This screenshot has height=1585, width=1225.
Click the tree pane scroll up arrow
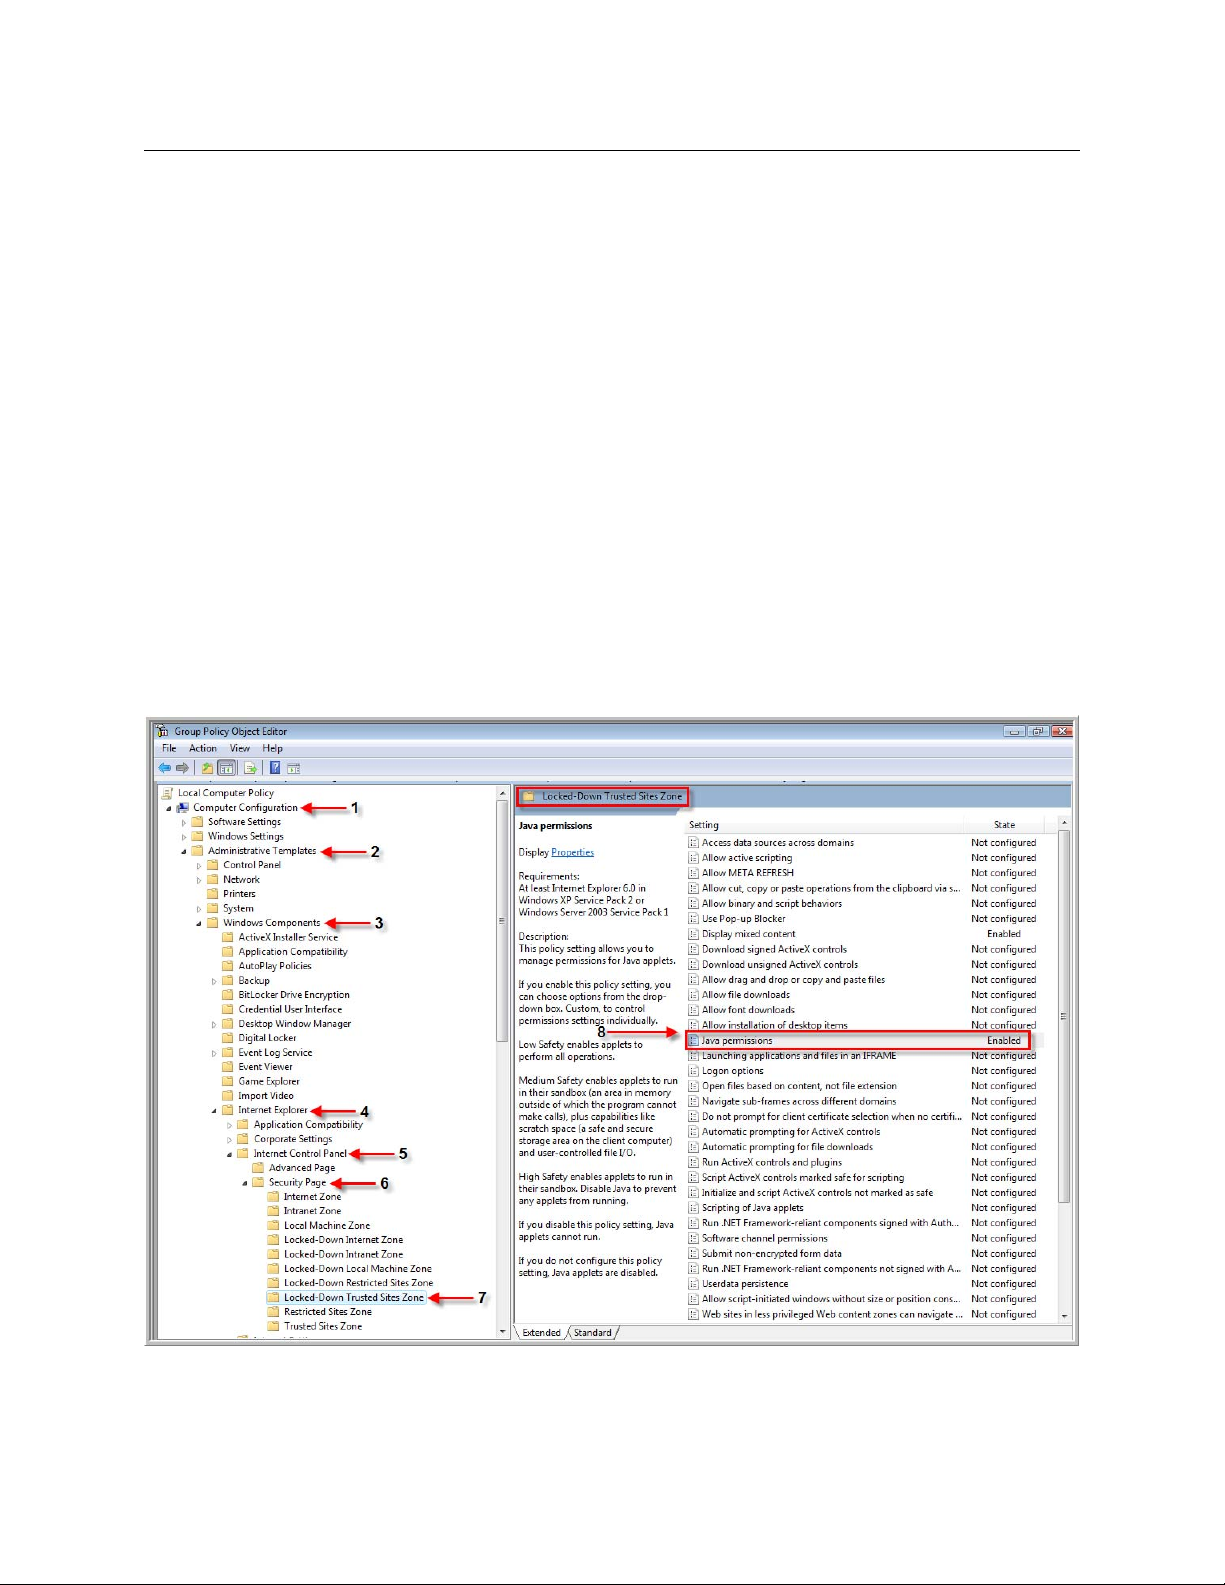[502, 793]
